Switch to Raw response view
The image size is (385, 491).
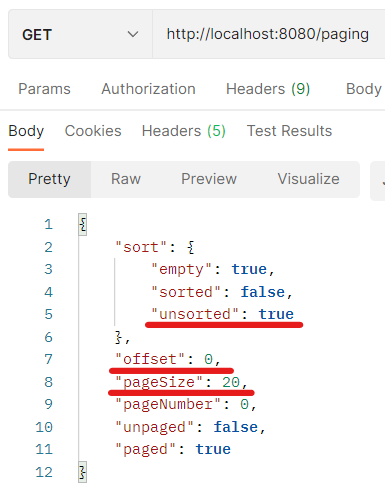coord(126,179)
